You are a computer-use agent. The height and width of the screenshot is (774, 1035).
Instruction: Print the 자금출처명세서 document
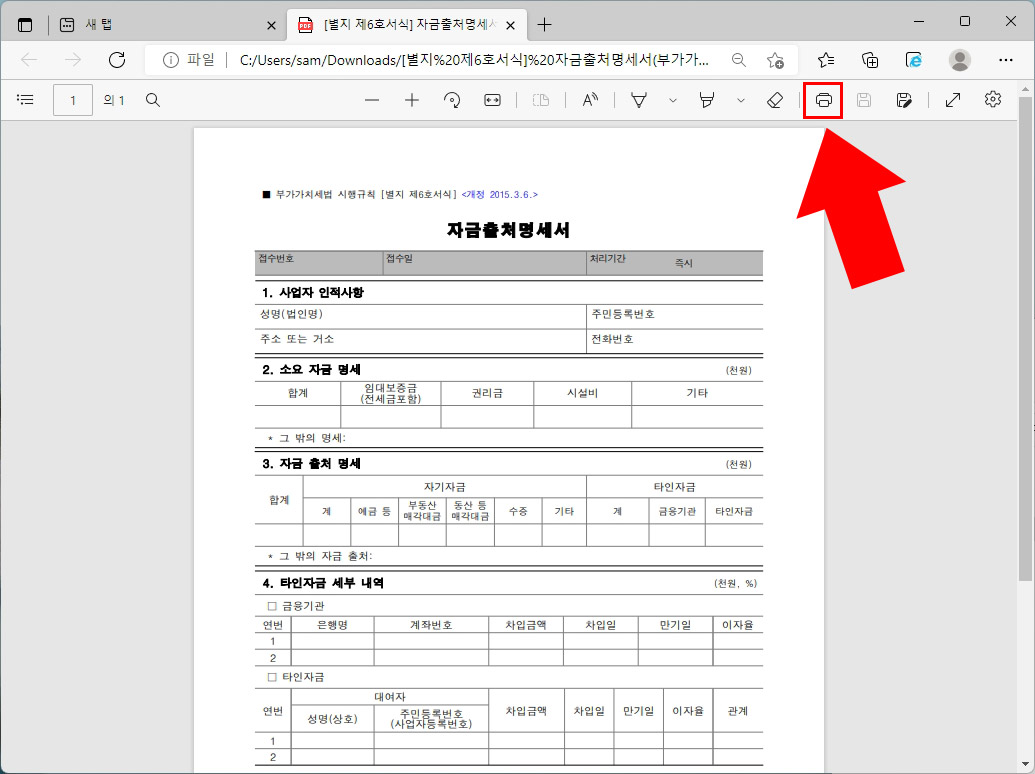822,100
